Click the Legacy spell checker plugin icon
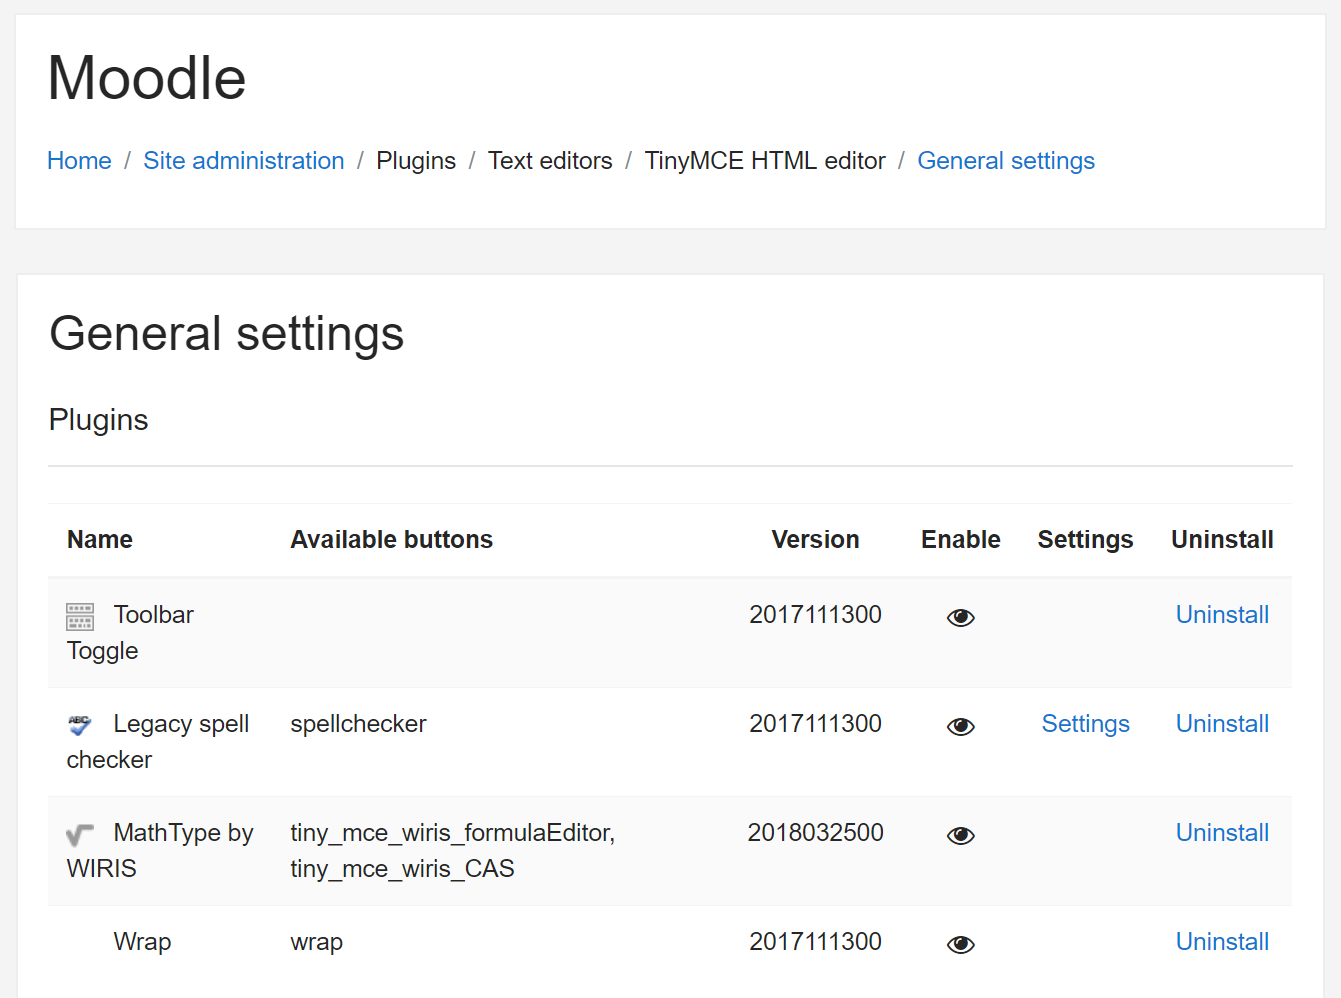 [80, 725]
